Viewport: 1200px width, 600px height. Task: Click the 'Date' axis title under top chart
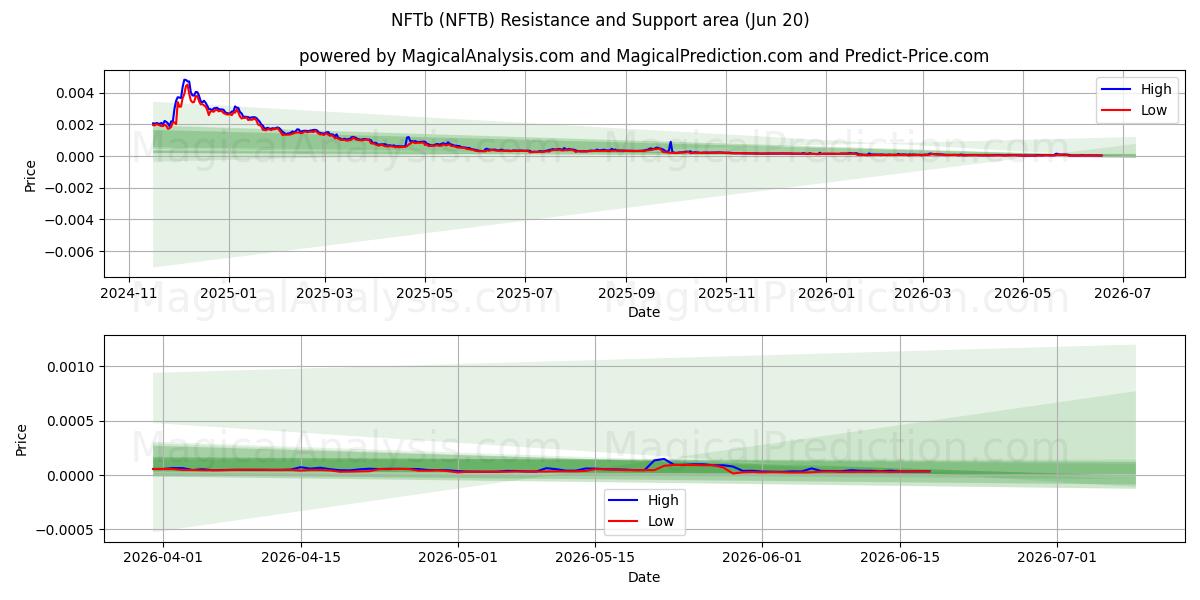[643, 312]
